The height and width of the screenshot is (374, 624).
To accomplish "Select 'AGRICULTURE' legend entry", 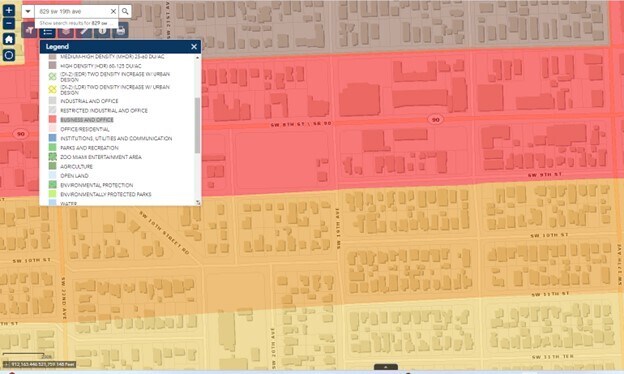I will (76, 167).
